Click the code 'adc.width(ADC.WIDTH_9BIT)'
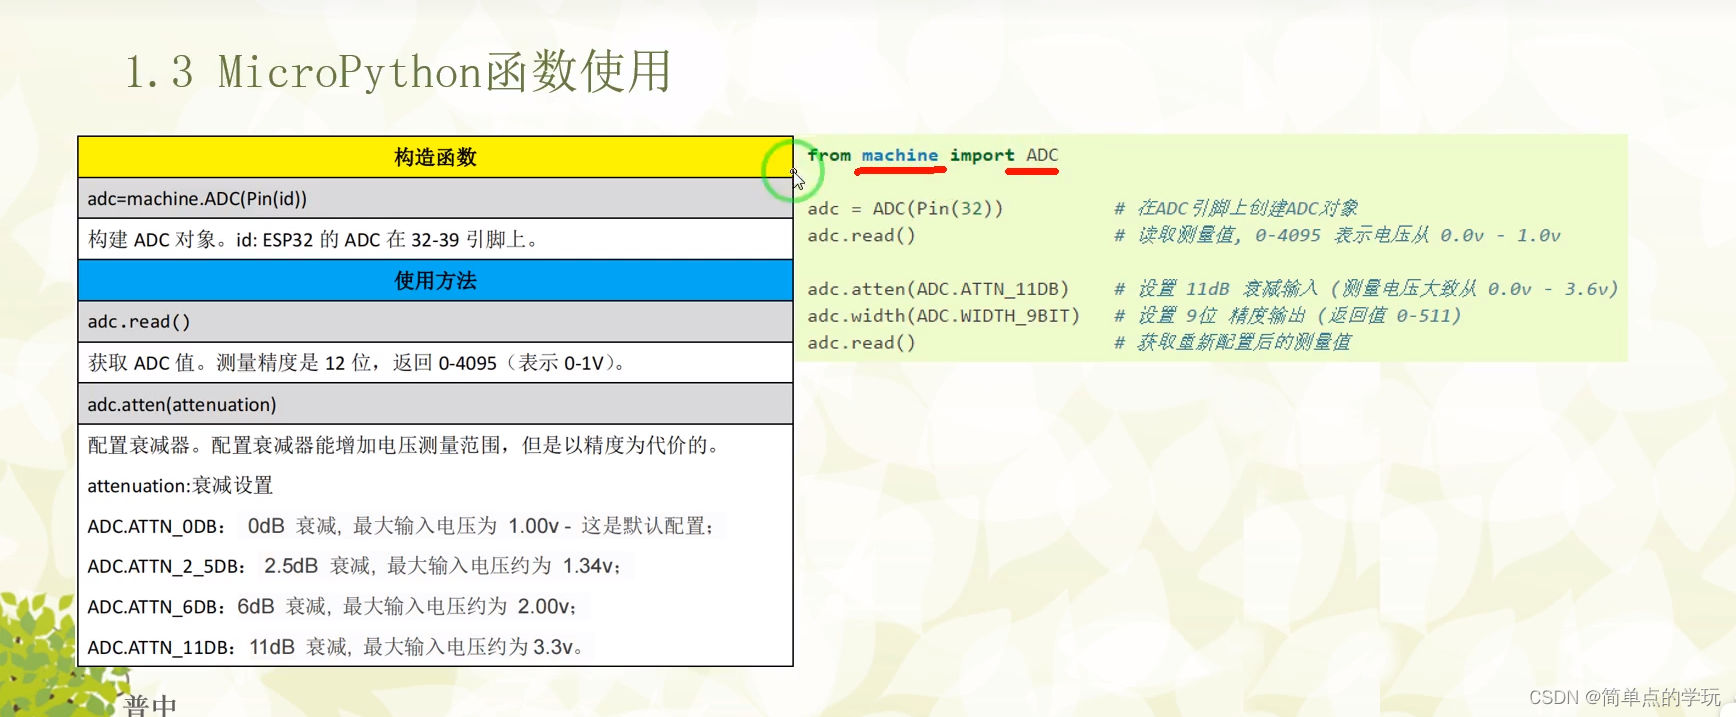The image size is (1736, 717). click(944, 316)
